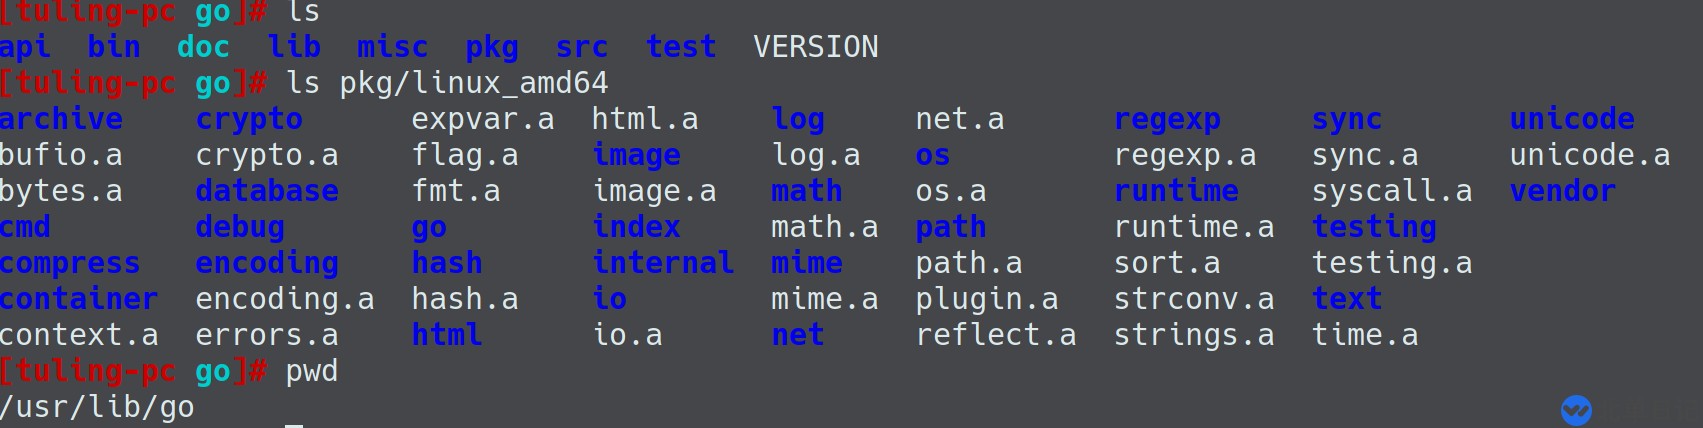This screenshot has height=428, width=1703.
Task: Select the blue 'testing' directory entry
Action: click(x=1374, y=227)
